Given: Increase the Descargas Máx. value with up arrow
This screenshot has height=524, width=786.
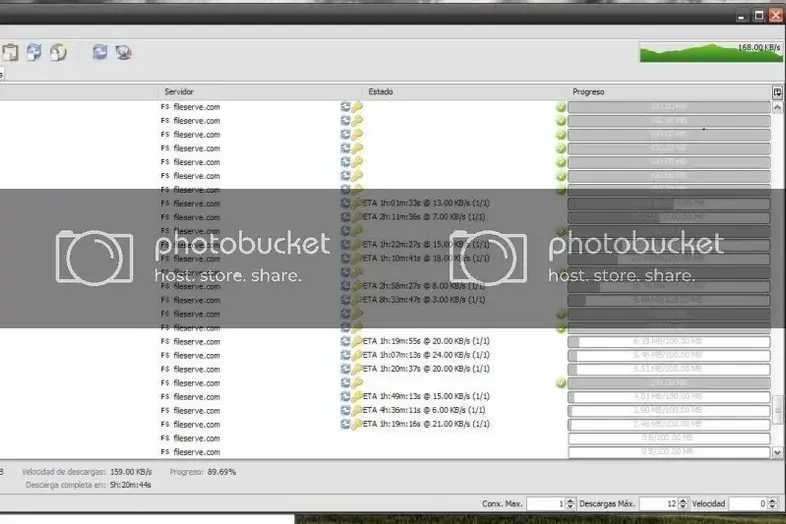Looking at the screenshot, I should point(683,500).
